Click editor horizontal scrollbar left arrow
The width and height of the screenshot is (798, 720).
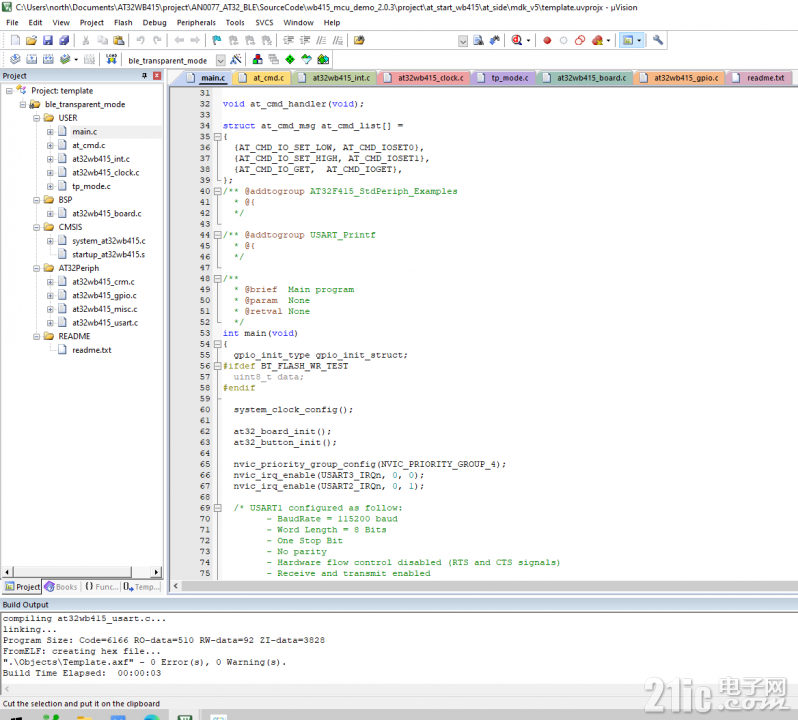click(176, 586)
